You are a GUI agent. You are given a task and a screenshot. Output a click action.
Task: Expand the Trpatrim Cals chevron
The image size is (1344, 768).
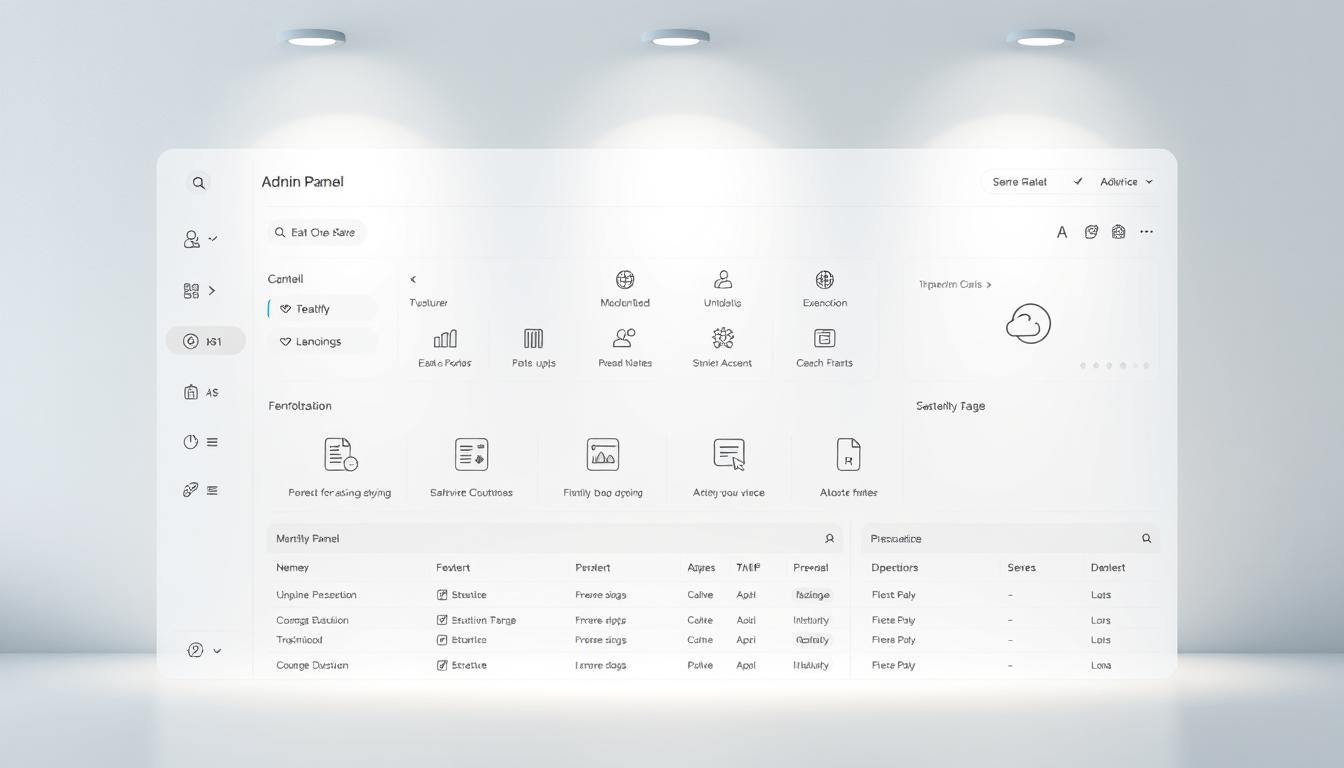pos(989,285)
